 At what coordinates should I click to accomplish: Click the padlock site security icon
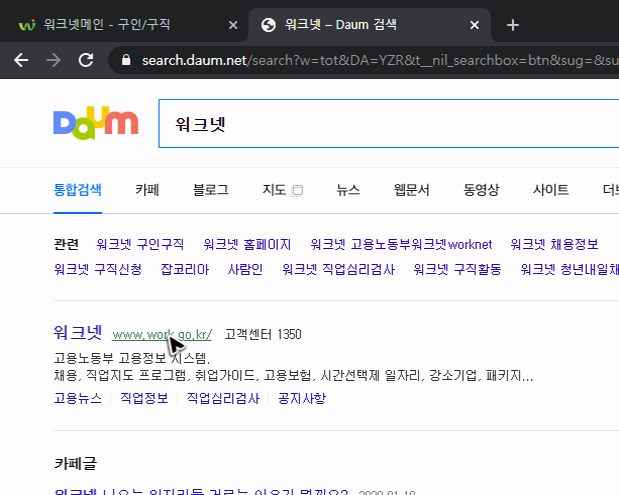point(126,60)
